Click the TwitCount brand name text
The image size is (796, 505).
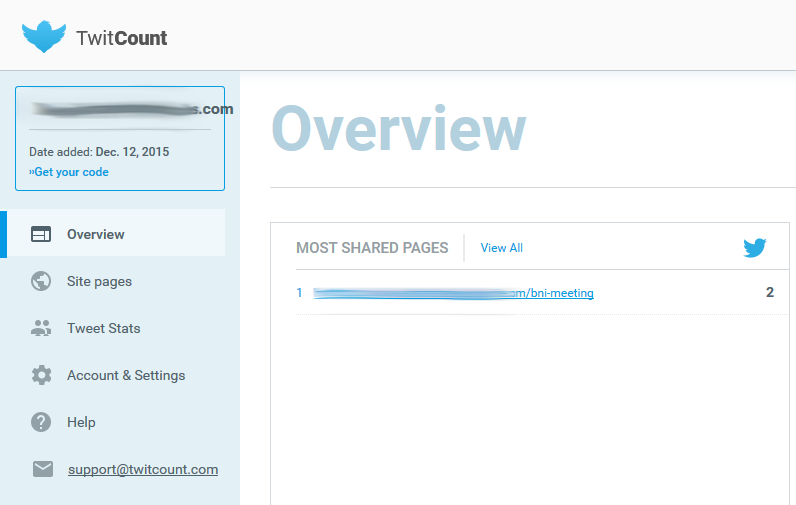tap(121, 38)
